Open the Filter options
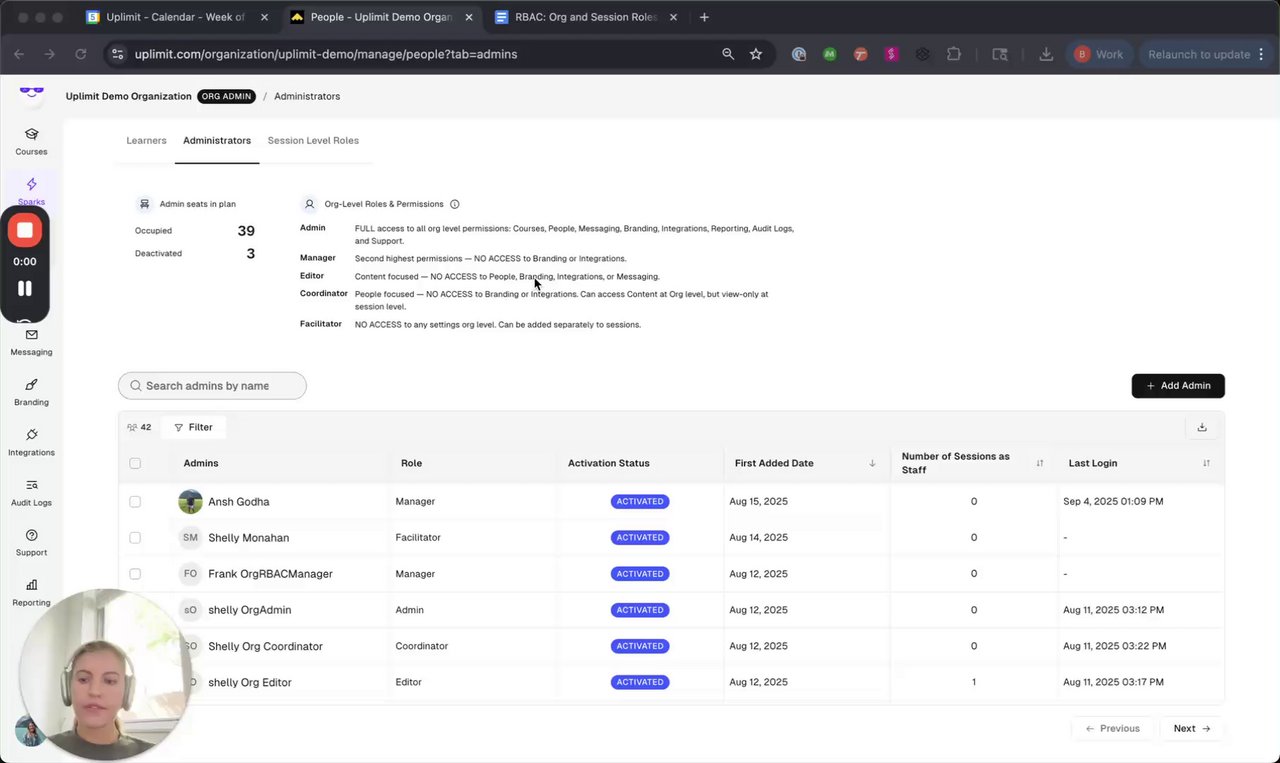Image resolution: width=1280 pixels, height=763 pixels. click(193, 427)
